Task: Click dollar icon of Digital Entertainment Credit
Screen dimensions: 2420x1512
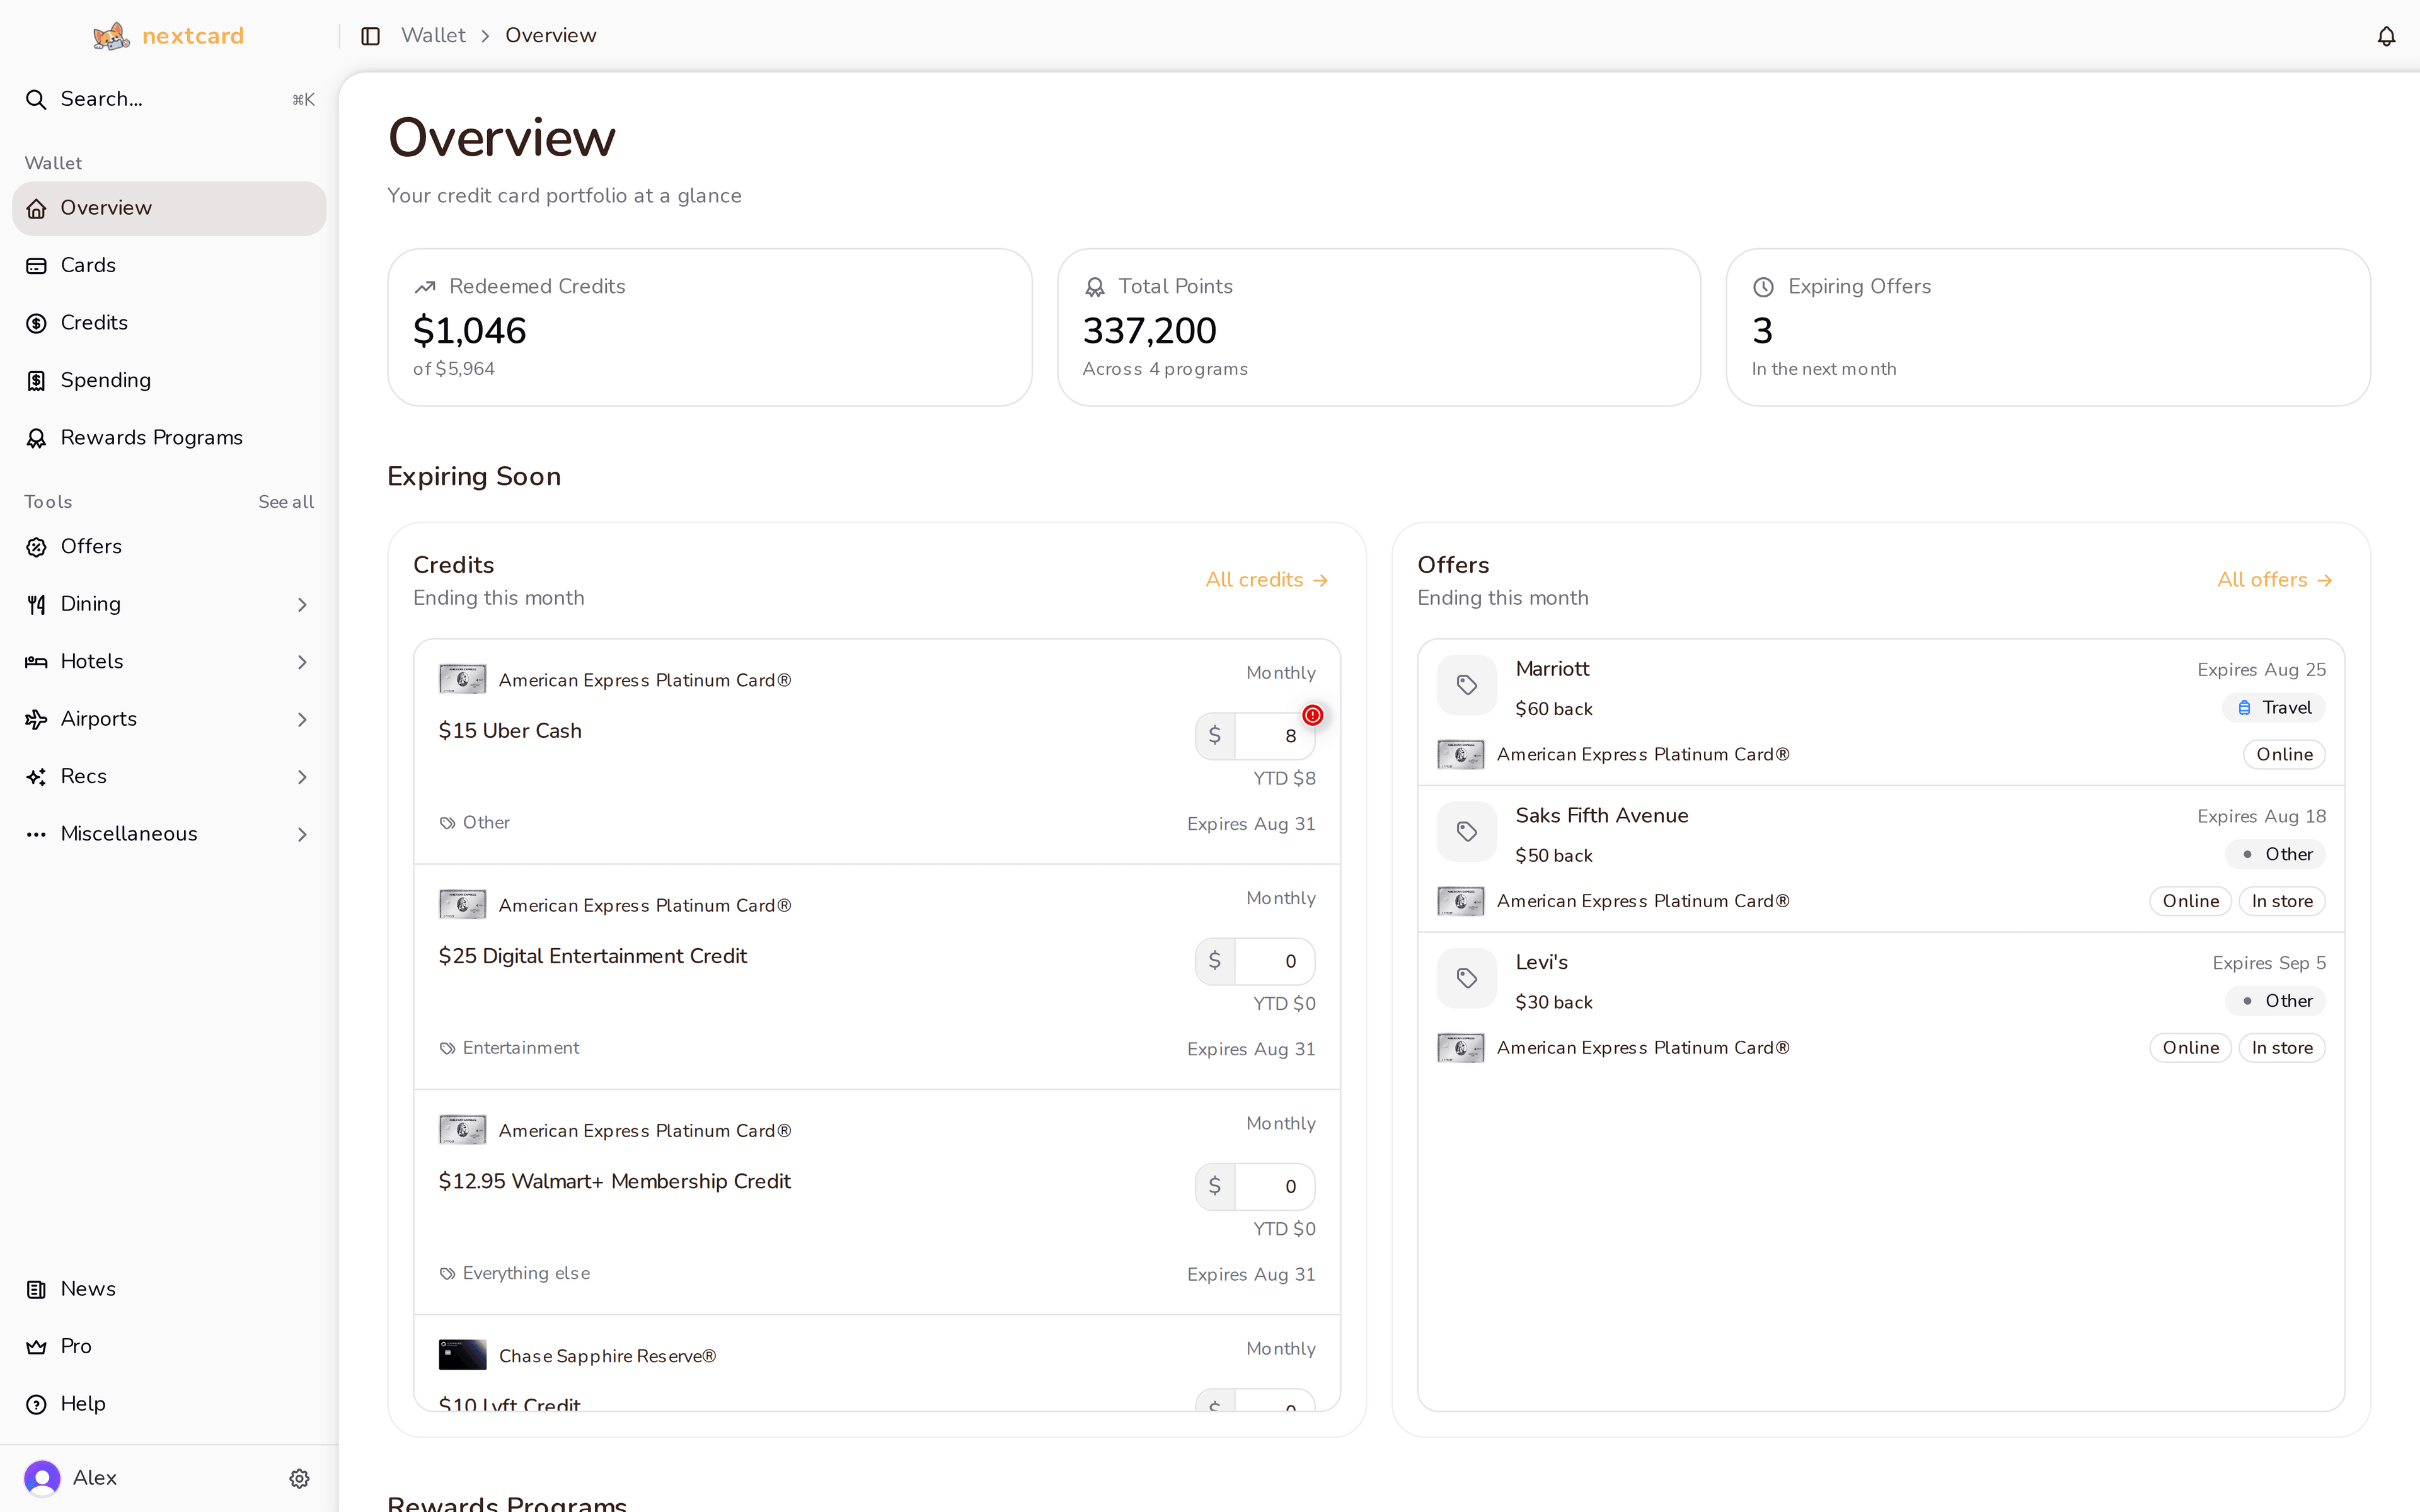Action: pos(1214,961)
